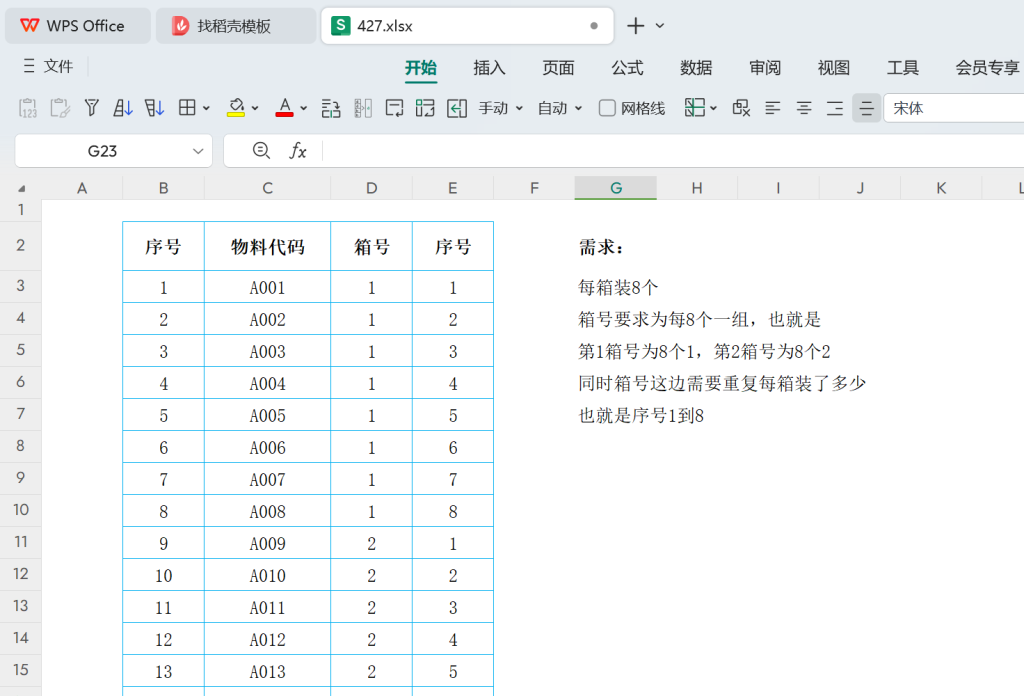Apply borders with the grid borders icon
This screenshot has width=1024, height=696.
click(x=187, y=108)
